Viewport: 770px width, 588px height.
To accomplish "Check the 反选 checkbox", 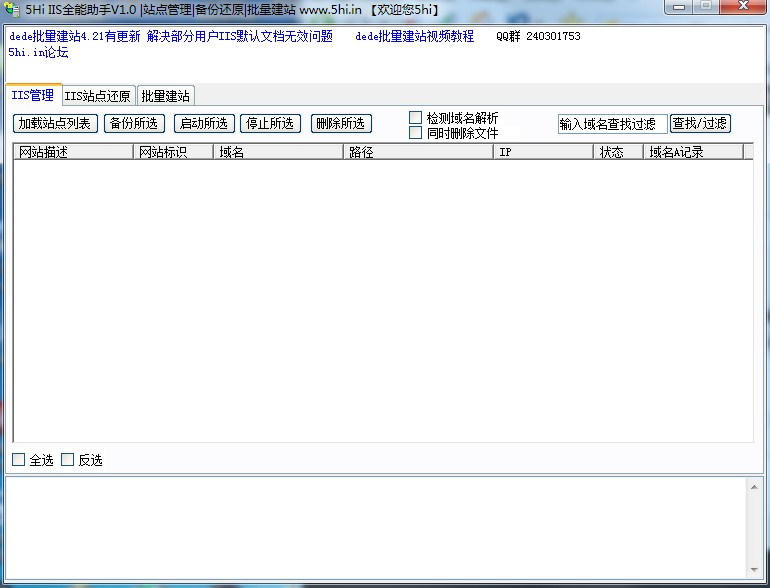I will coord(67,460).
